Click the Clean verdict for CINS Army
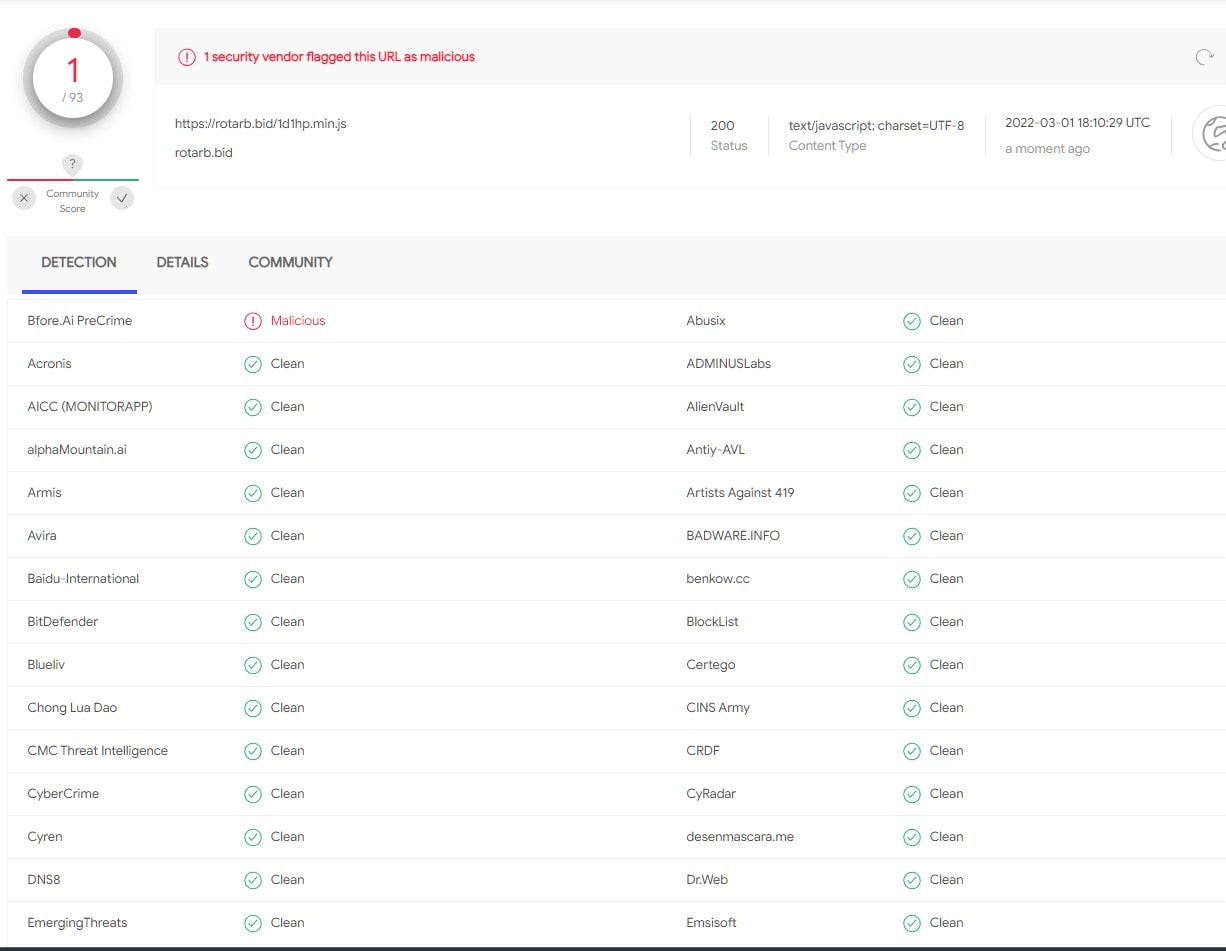The image size is (1226, 951). coord(947,708)
